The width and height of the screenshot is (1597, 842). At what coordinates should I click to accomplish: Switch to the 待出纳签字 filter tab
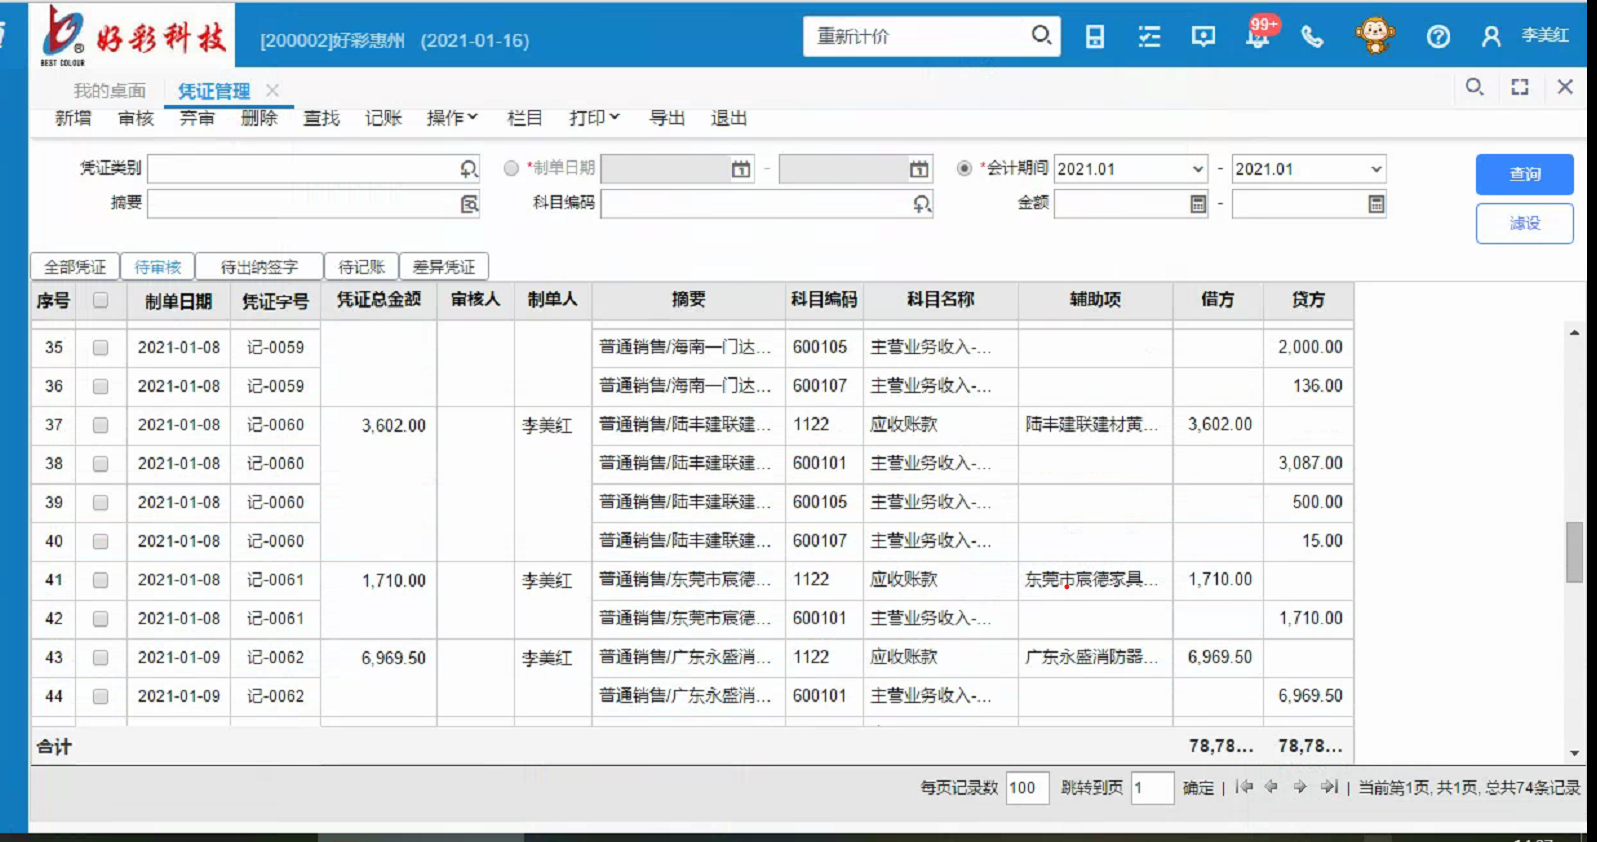pos(259,267)
